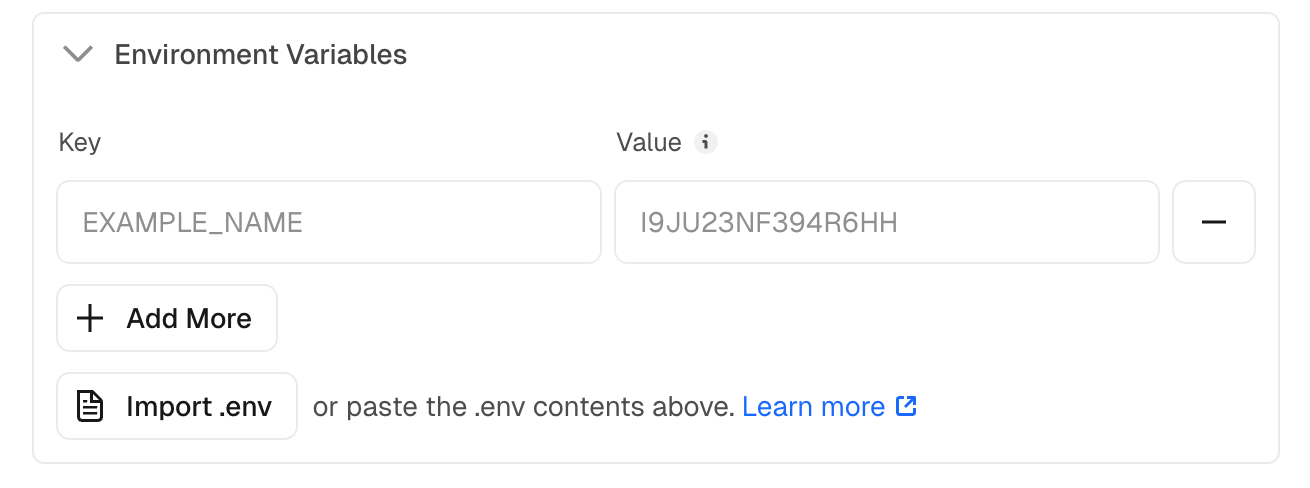Click the info icon beside Value
Viewport: 1310px width, 488px height.
pyautogui.click(x=706, y=142)
